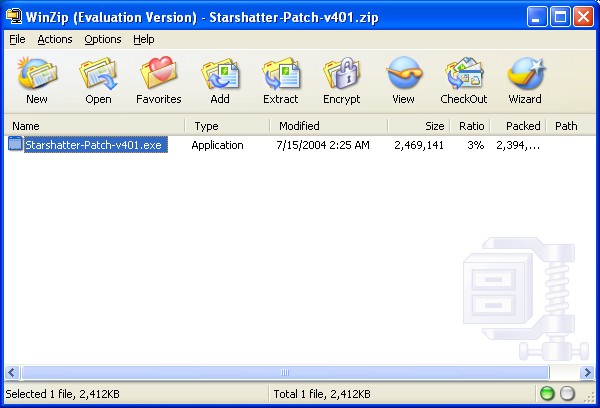The image size is (600, 408).
Task: Click the gray status light indicator
Action: [567, 393]
